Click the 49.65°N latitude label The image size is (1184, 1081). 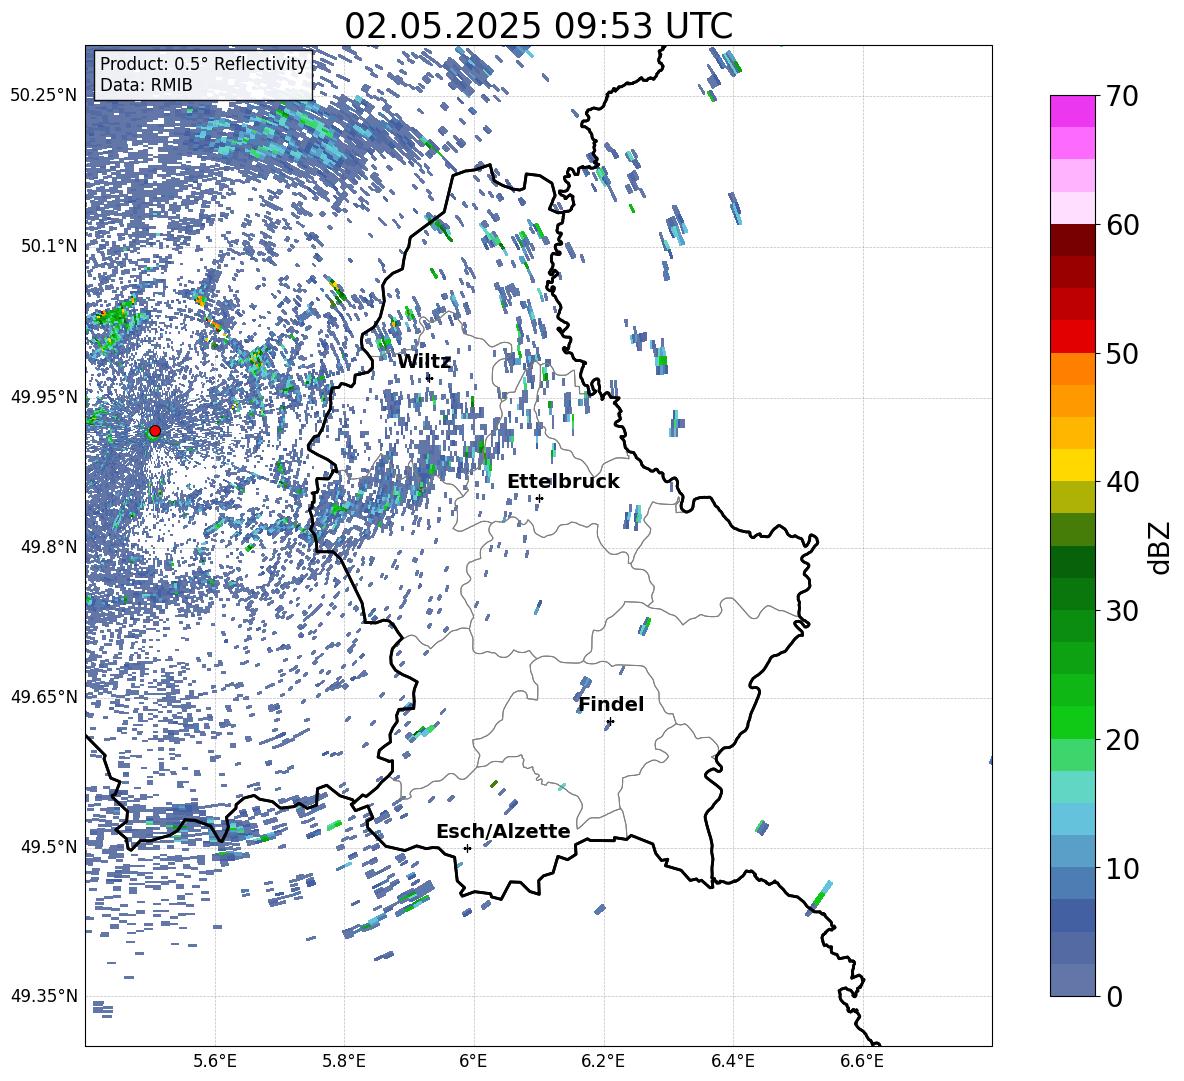click(x=44, y=696)
